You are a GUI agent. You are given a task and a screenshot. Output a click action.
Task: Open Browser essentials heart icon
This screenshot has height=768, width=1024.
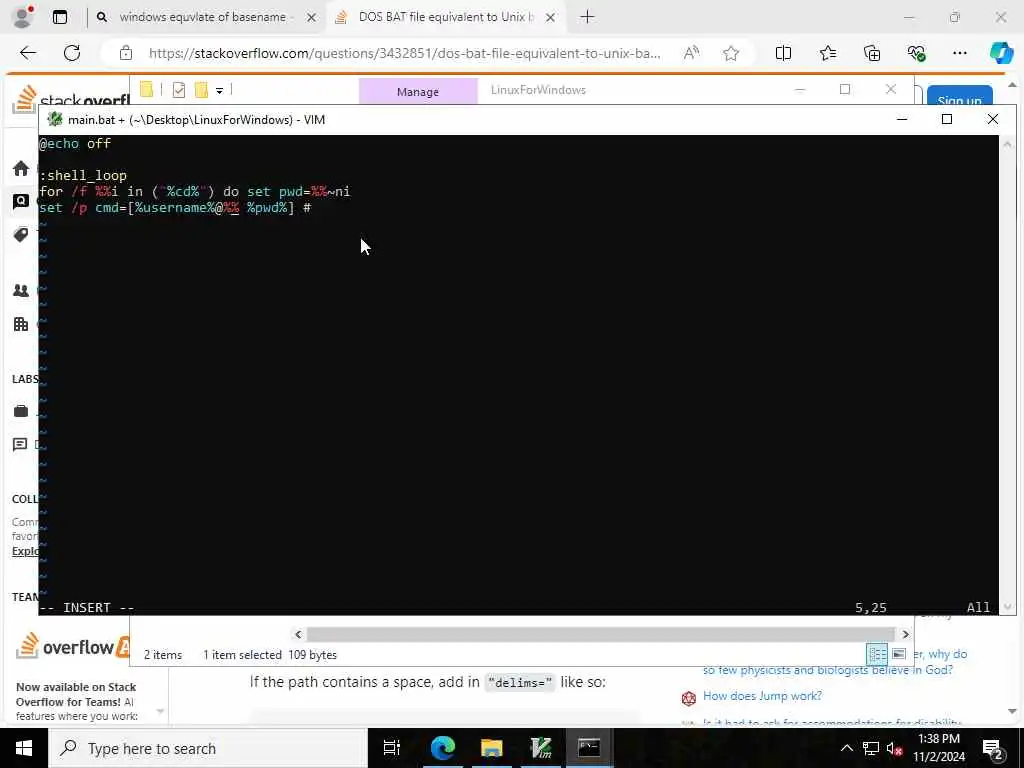pos(916,53)
